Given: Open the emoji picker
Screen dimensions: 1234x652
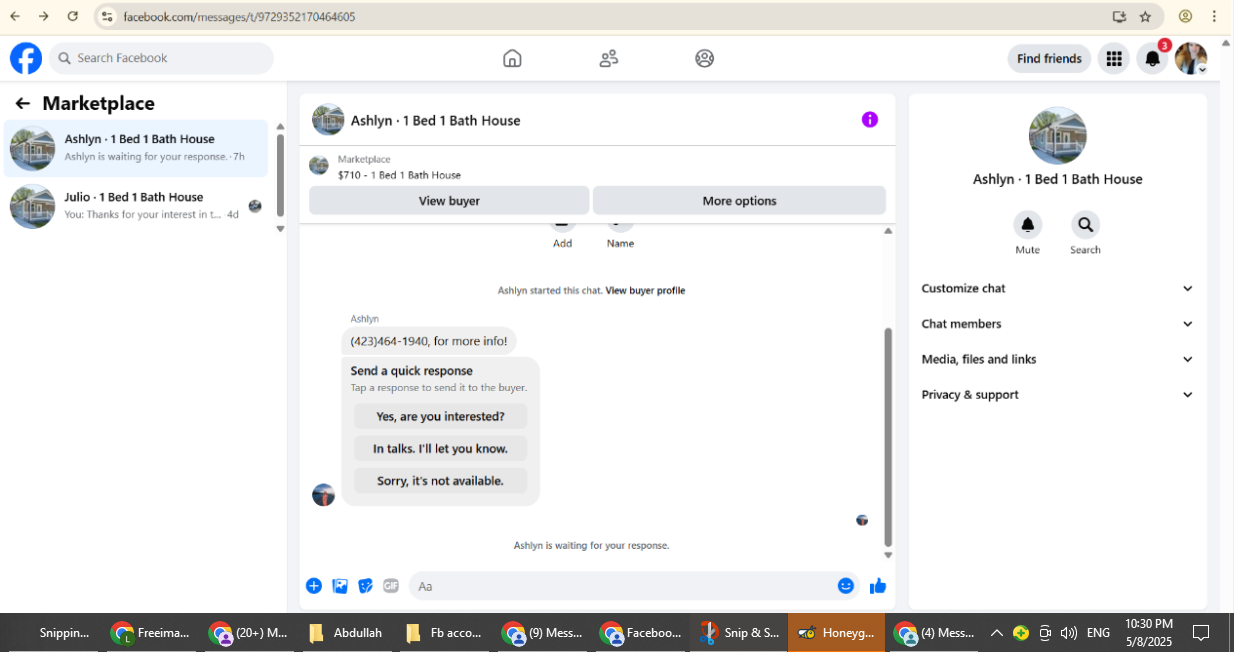Looking at the screenshot, I should tap(846, 586).
